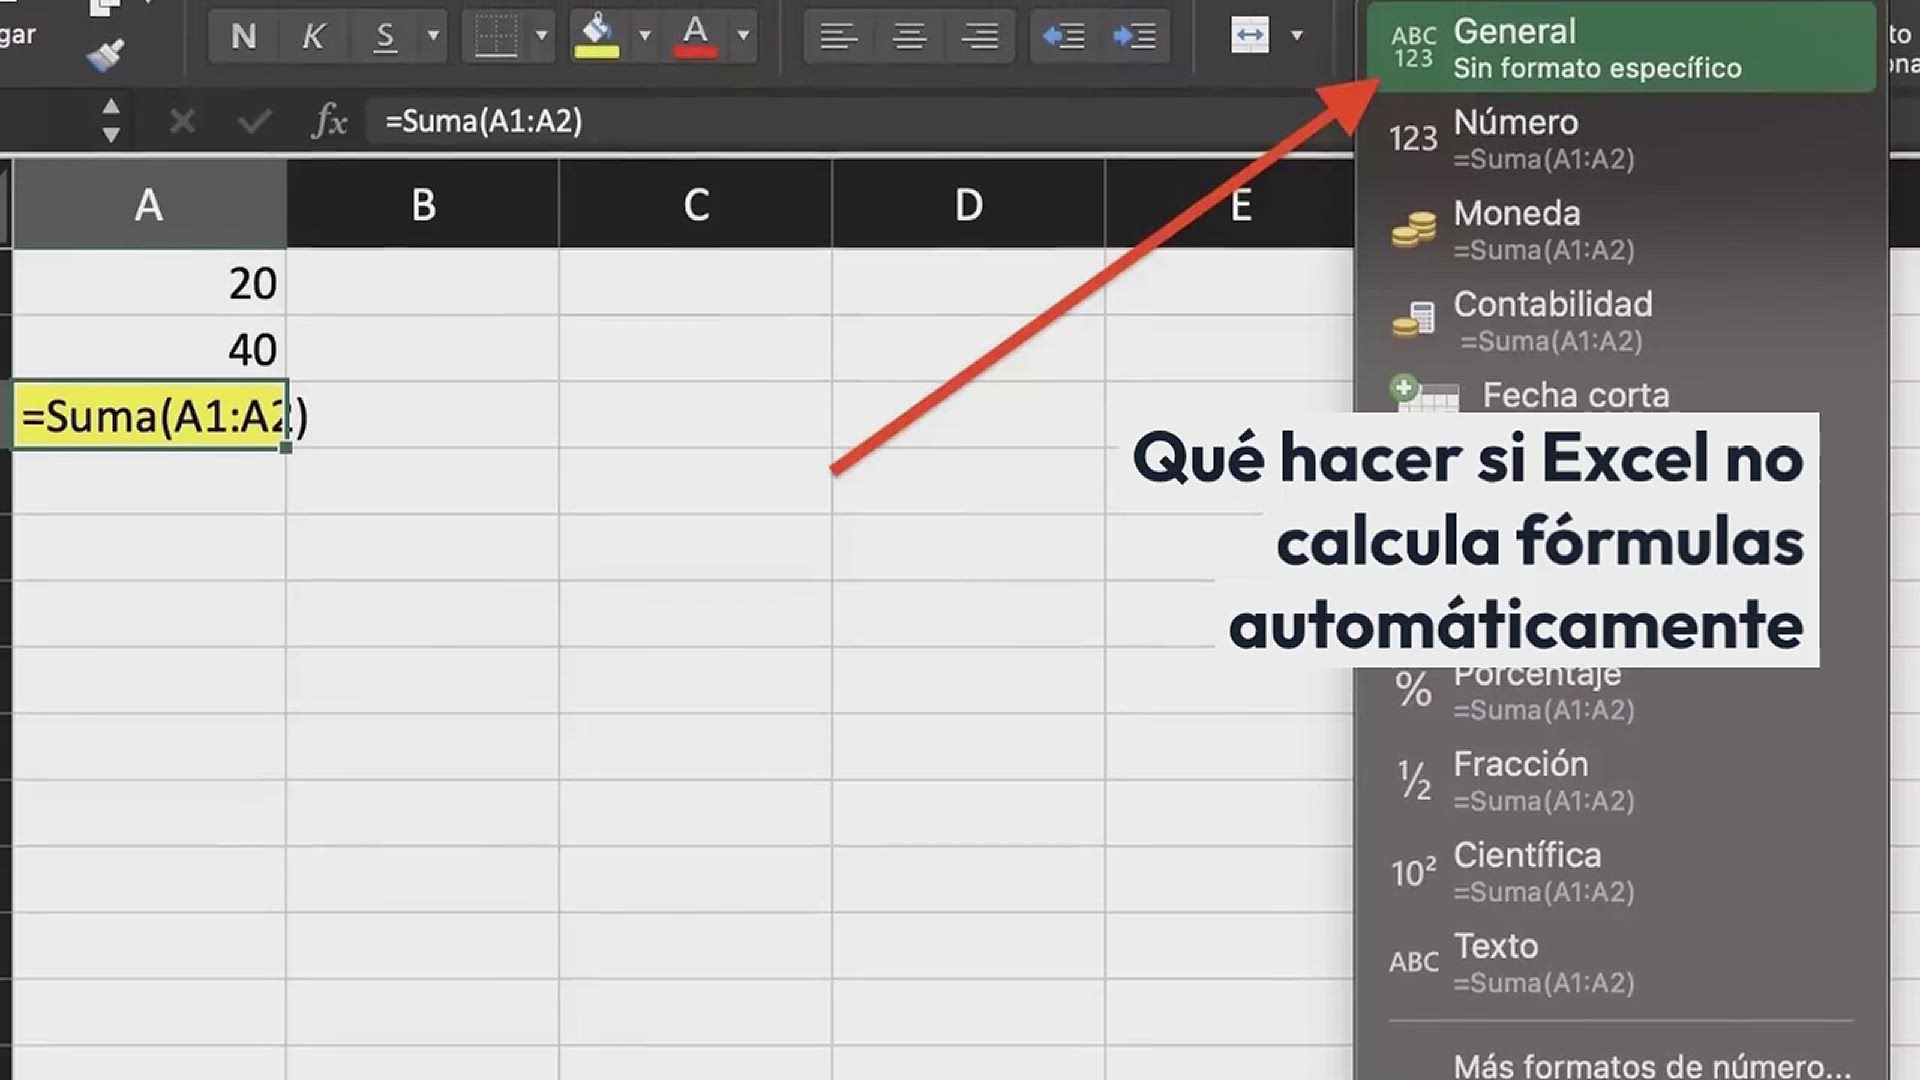Apply yellow fill color bucket
The height and width of the screenshot is (1080, 1920).
click(x=596, y=37)
